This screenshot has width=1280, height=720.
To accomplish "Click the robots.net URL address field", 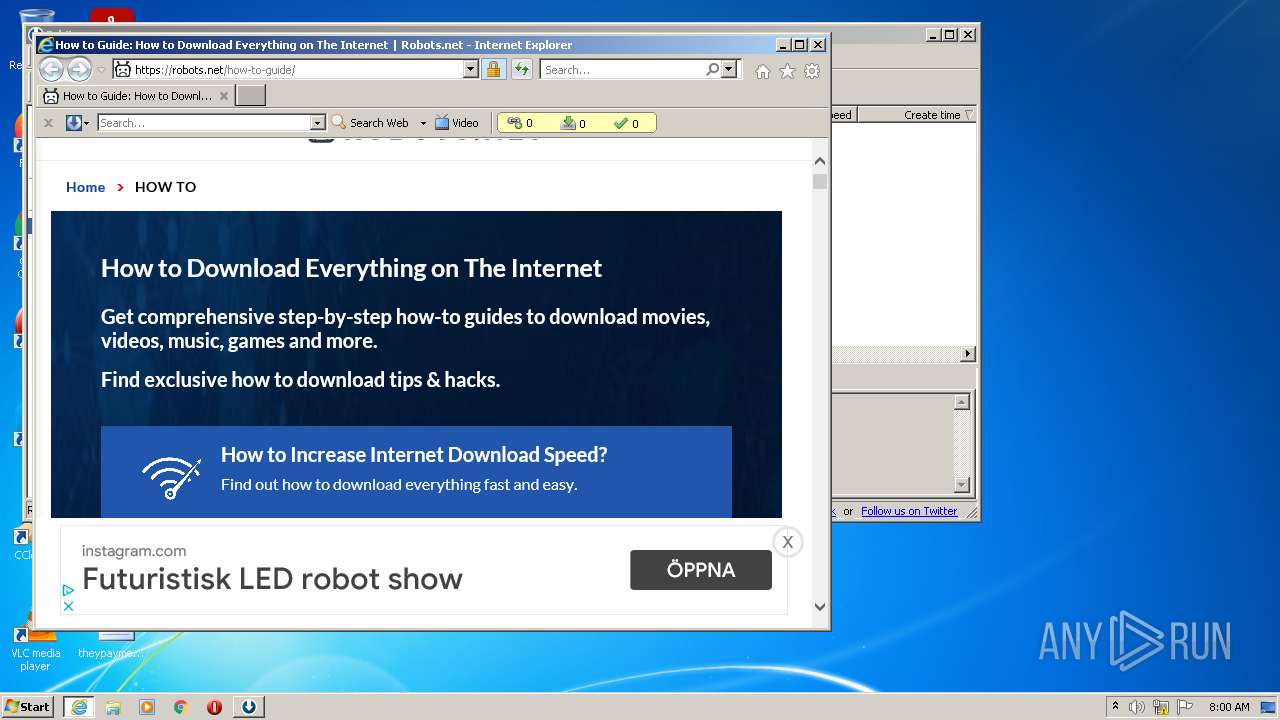I will (296, 70).
